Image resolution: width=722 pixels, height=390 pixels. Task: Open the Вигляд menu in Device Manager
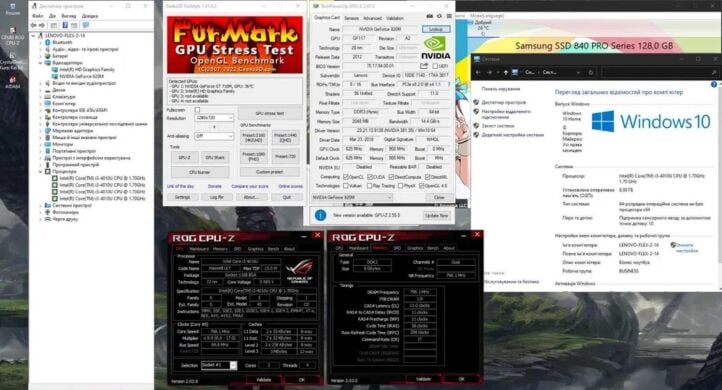click(69, 16)
